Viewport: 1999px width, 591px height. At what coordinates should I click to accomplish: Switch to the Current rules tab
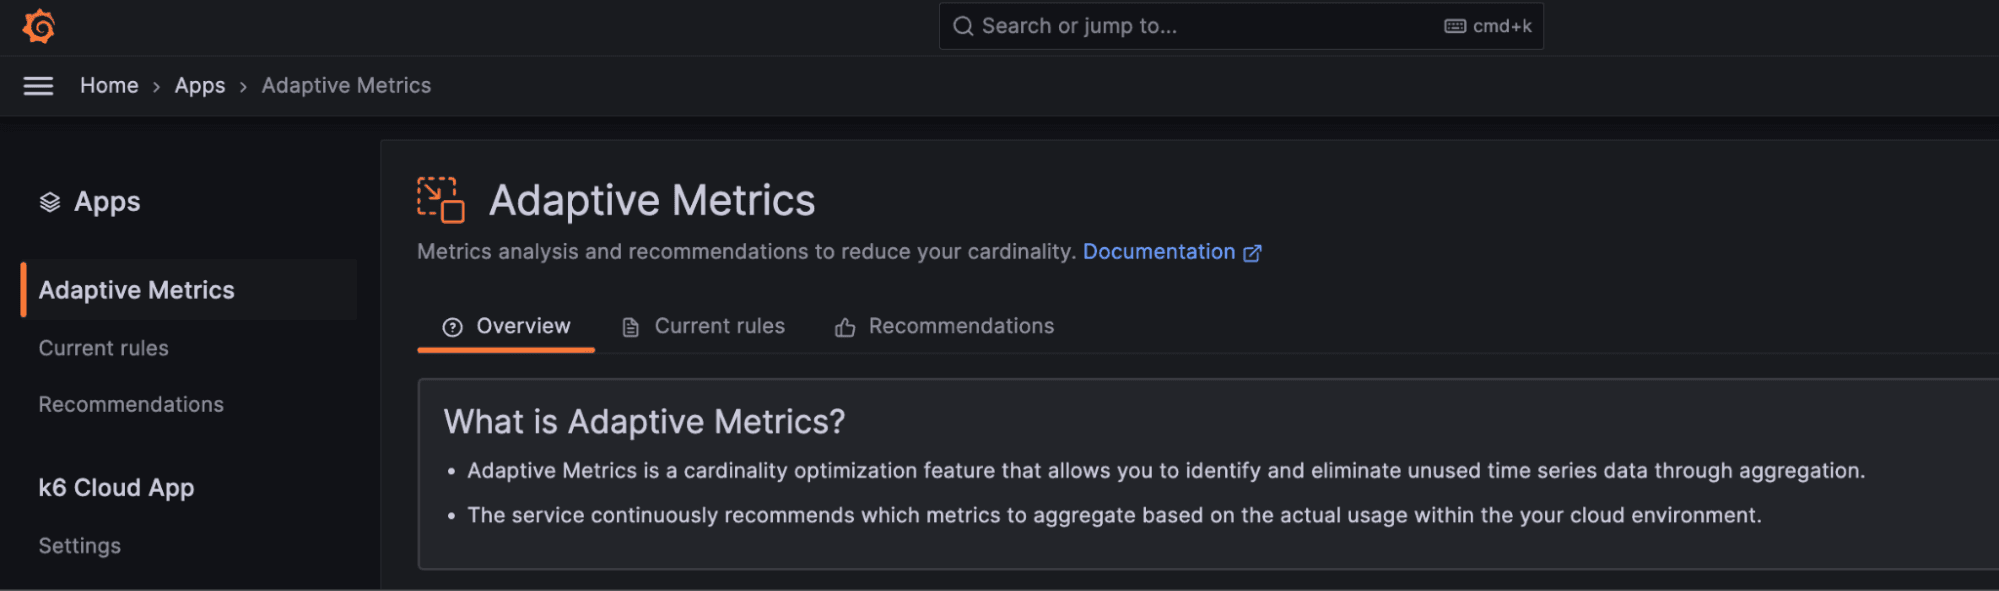coord(718,325)
